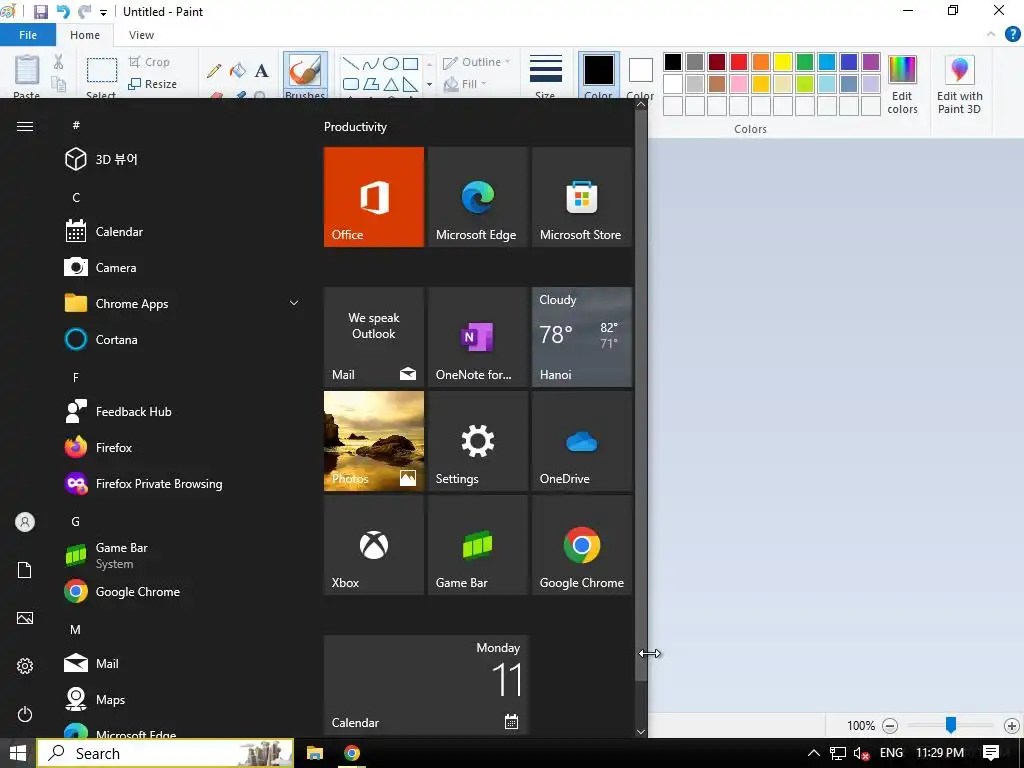Image resolution: width=1024 pixels, height=768 pixels.
Task: Open Paint Help question mark button
Action: coord(1012,34)
